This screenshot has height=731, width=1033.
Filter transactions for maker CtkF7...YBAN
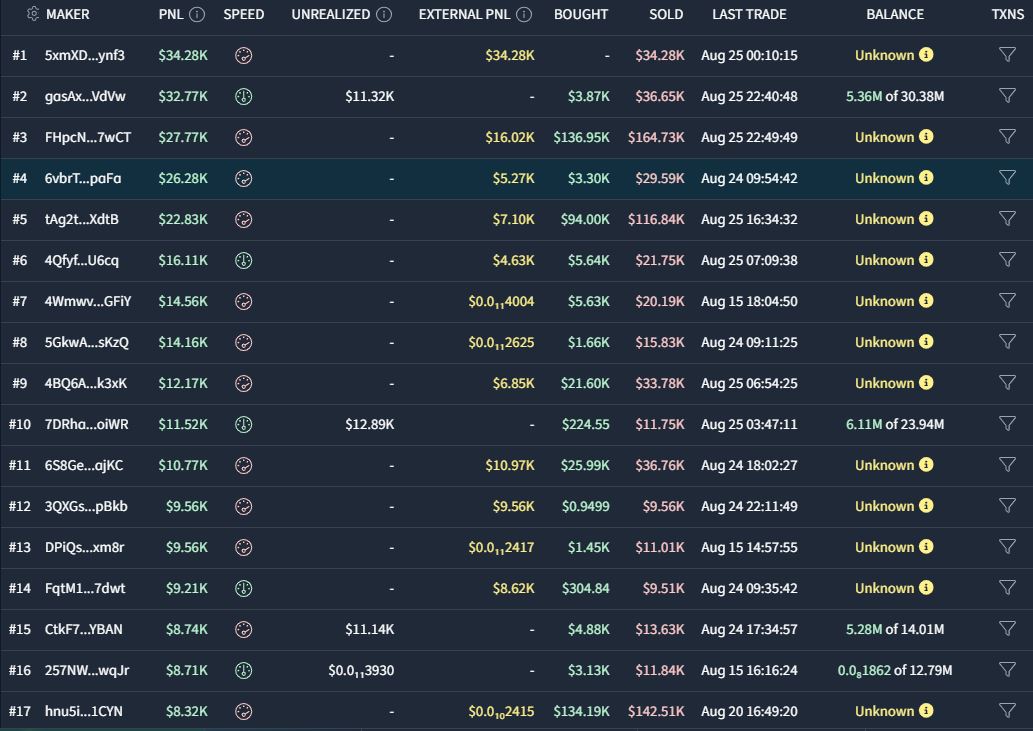point(1007,628)
